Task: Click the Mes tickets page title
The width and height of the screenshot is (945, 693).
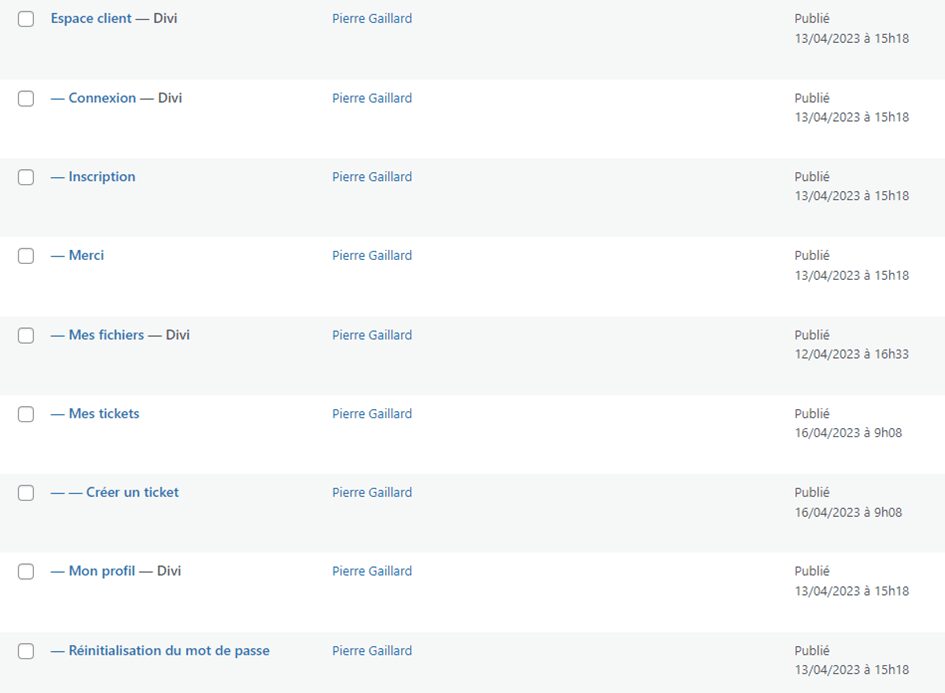Action: (103, 414)
